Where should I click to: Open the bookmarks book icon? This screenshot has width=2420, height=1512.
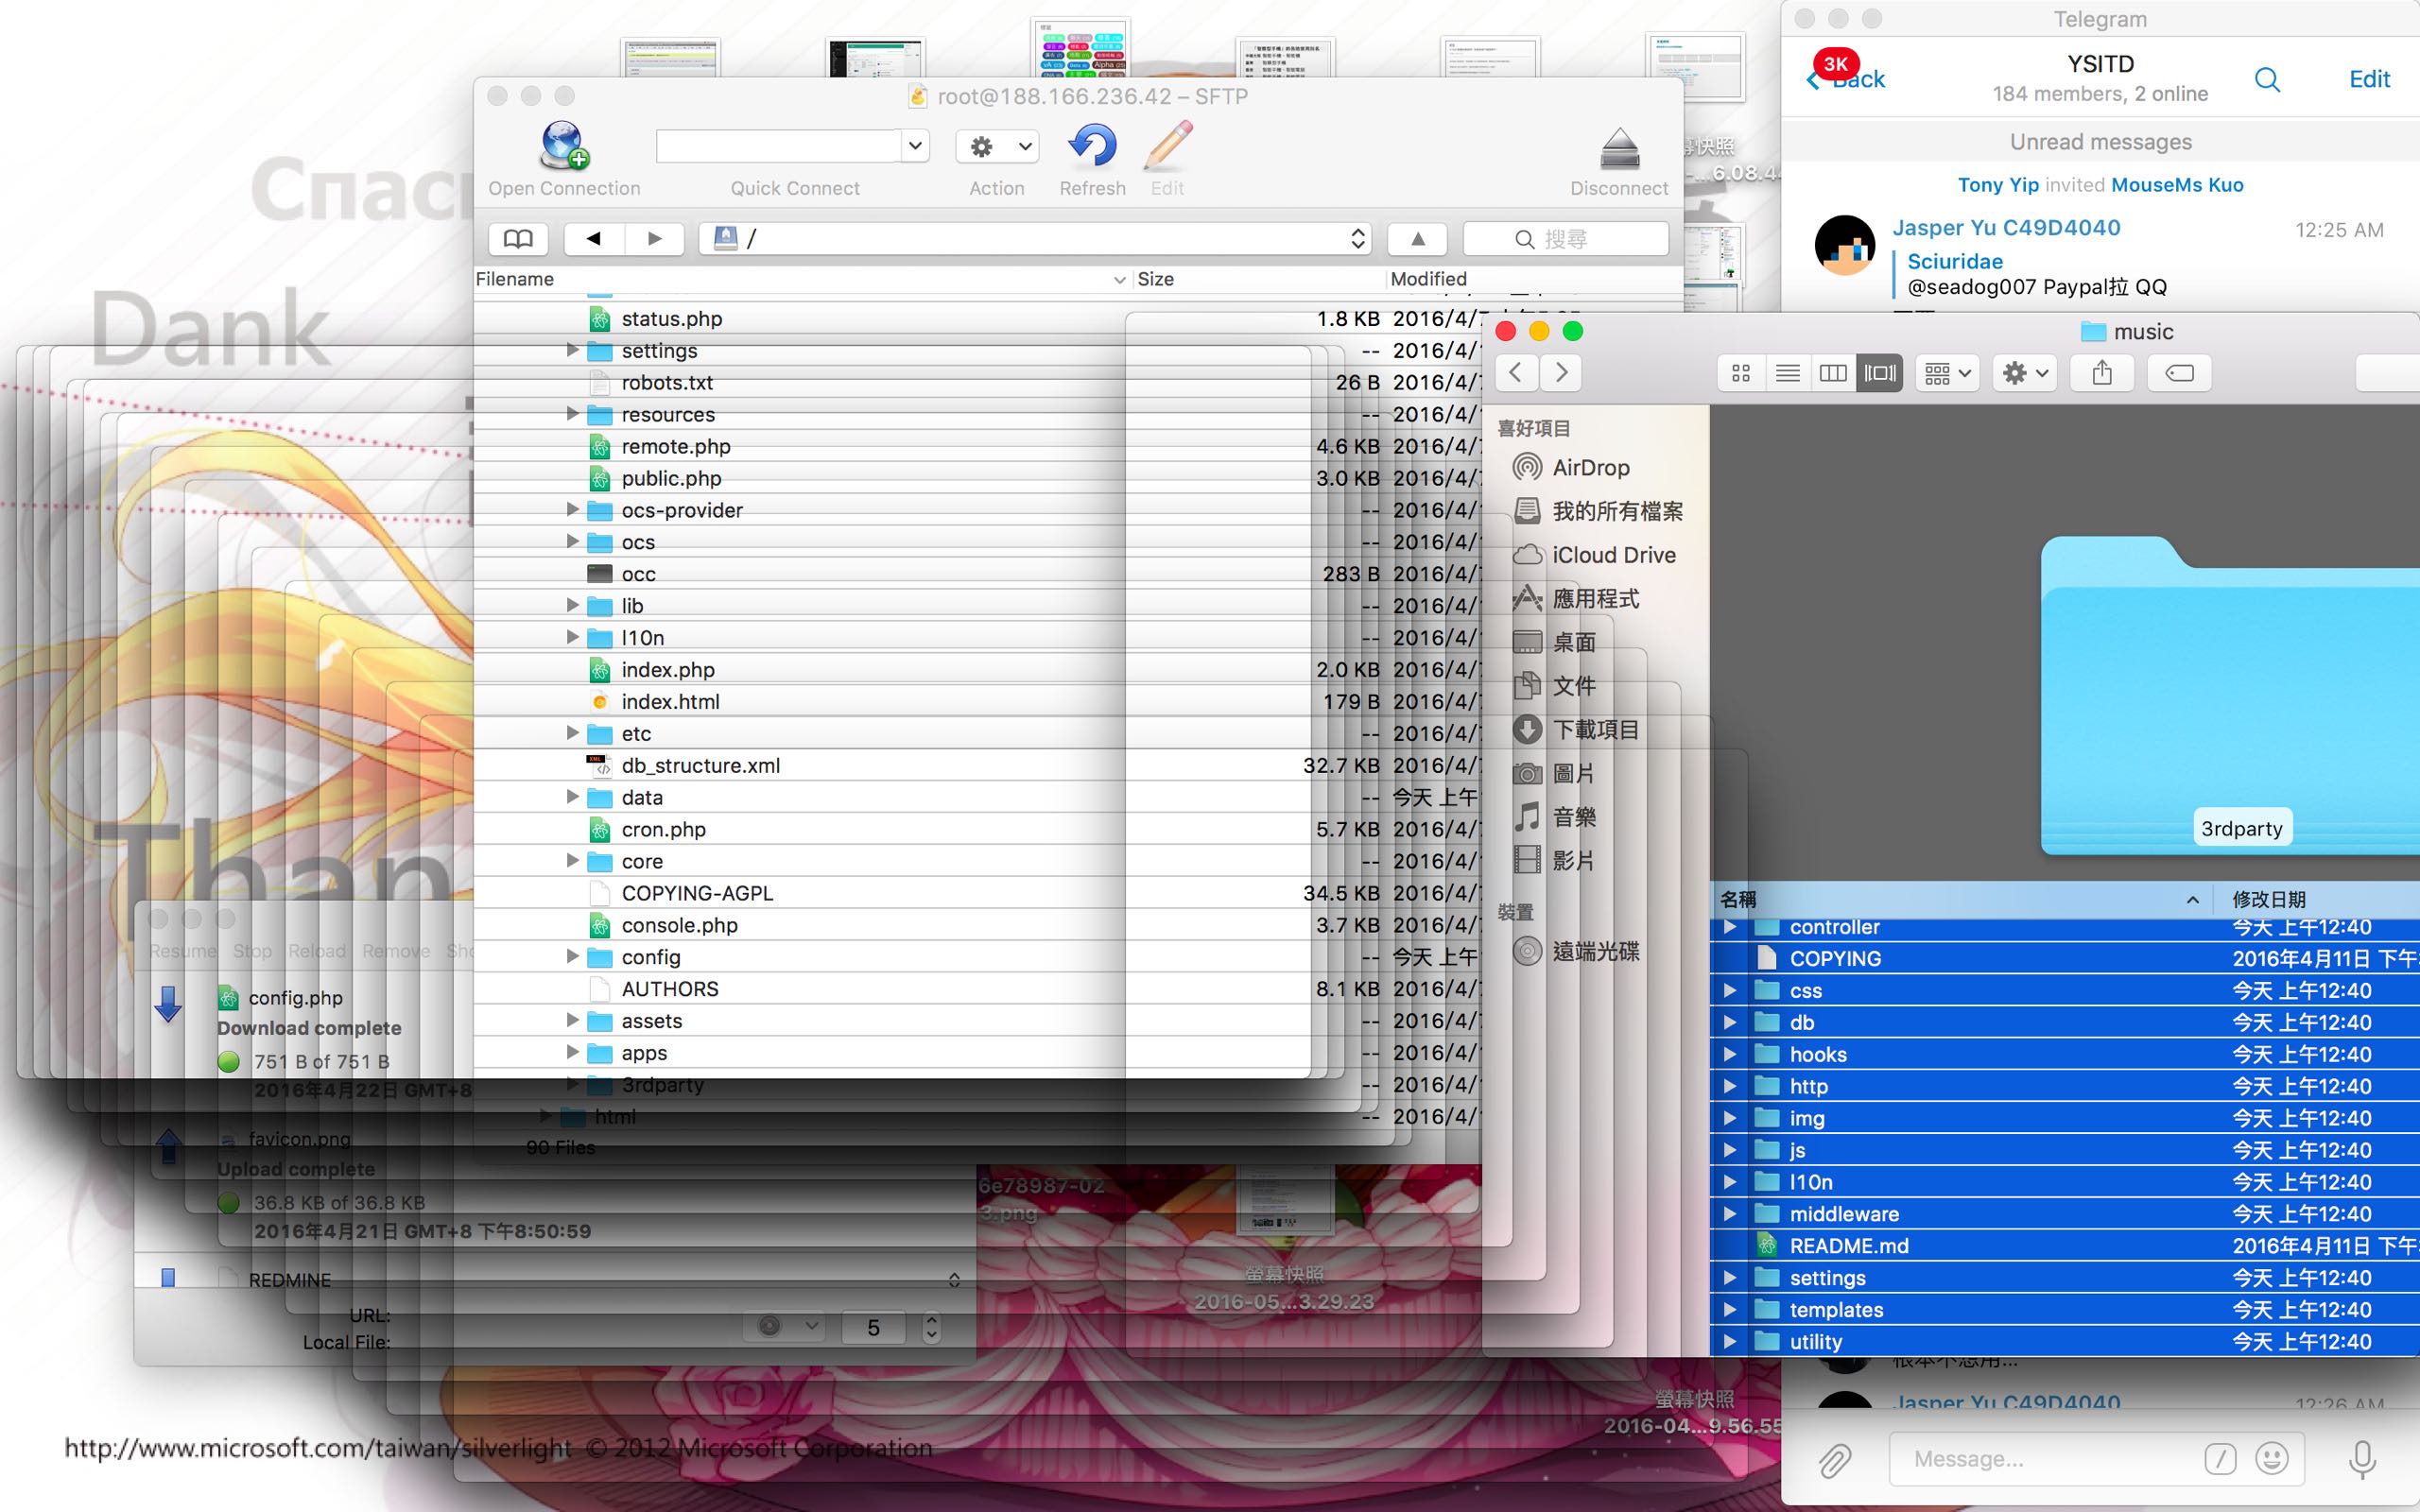point(517,239)
